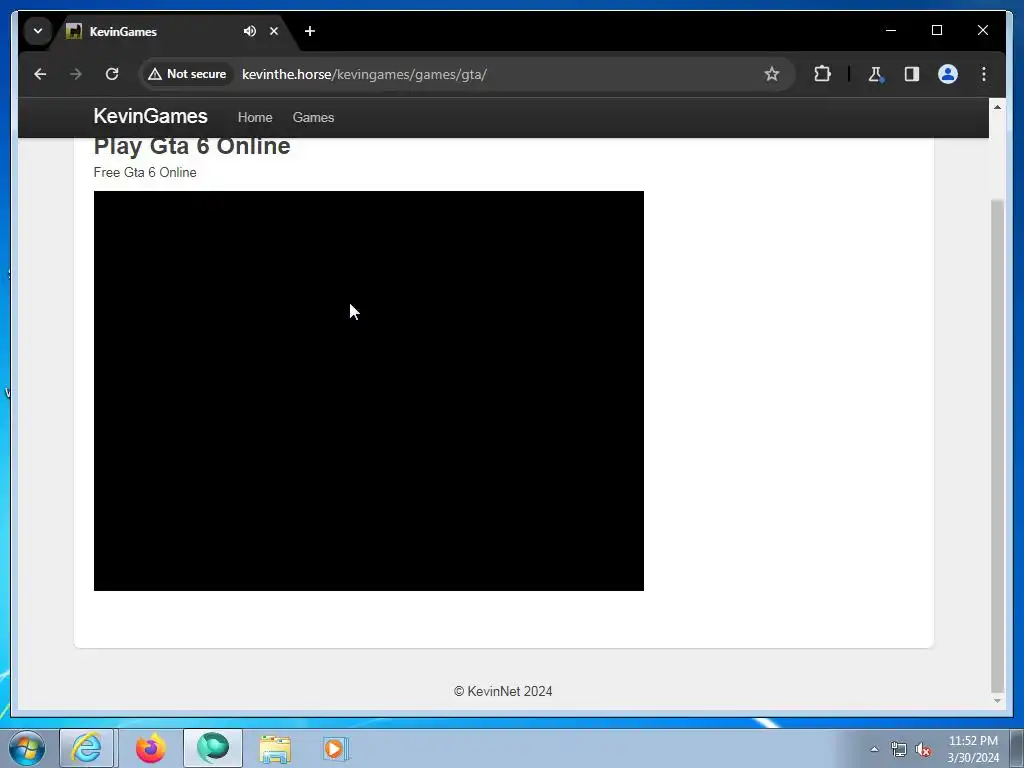Screen dimensions: 1024x768
Task: Click the © KevinNet 2024 footer
Action: [x=503, y=691]
